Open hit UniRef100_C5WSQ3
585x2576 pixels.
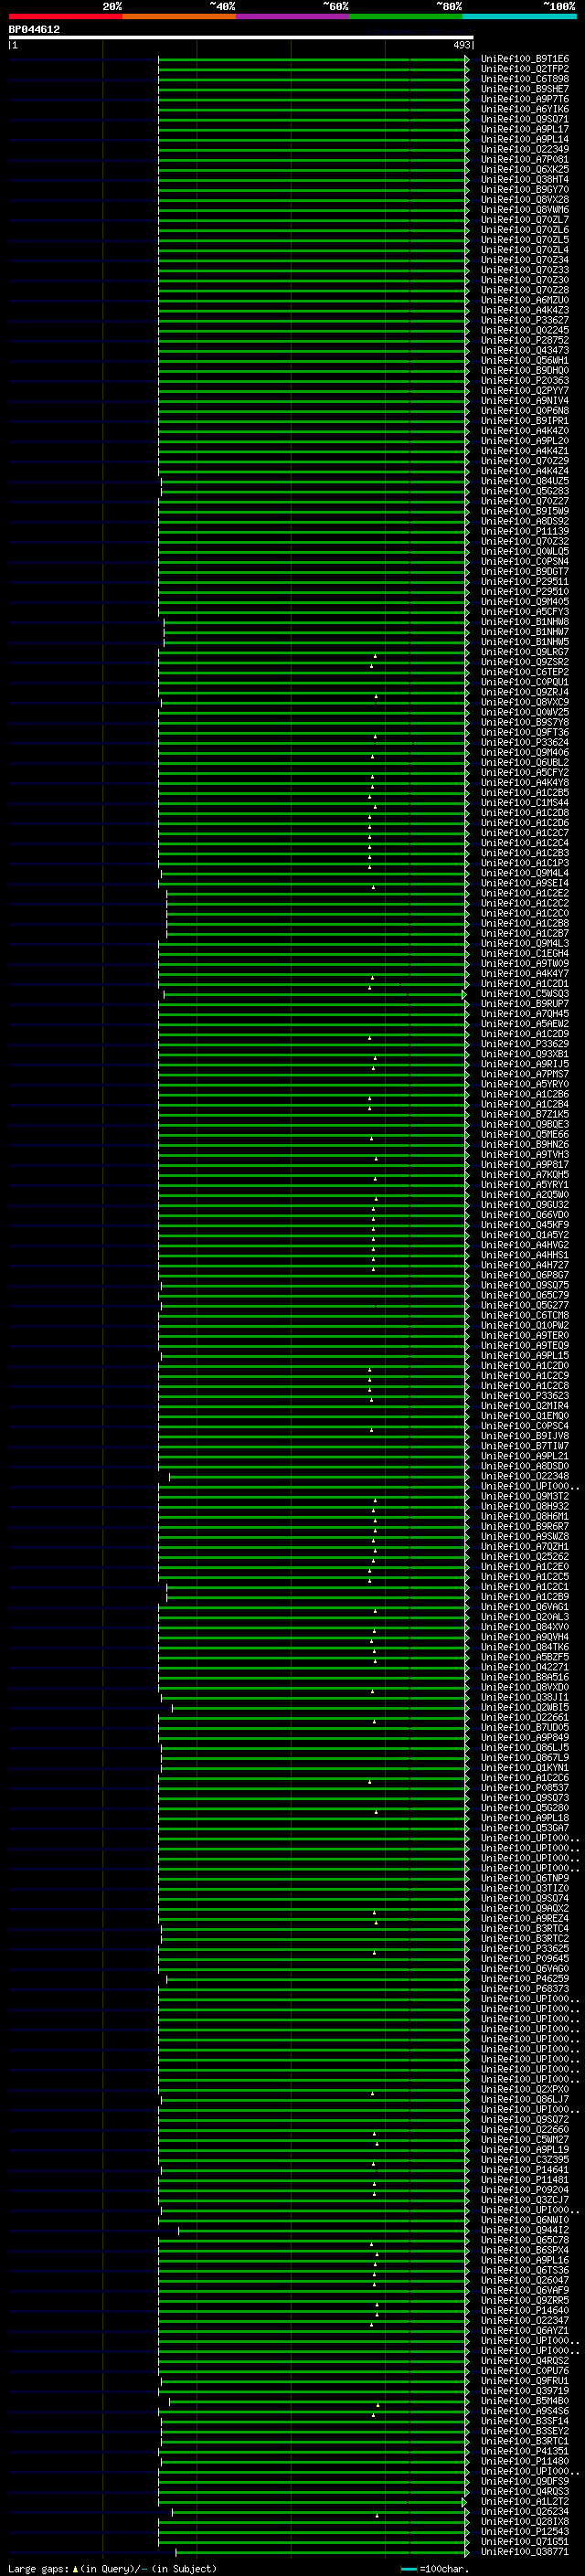coord(525,994)
